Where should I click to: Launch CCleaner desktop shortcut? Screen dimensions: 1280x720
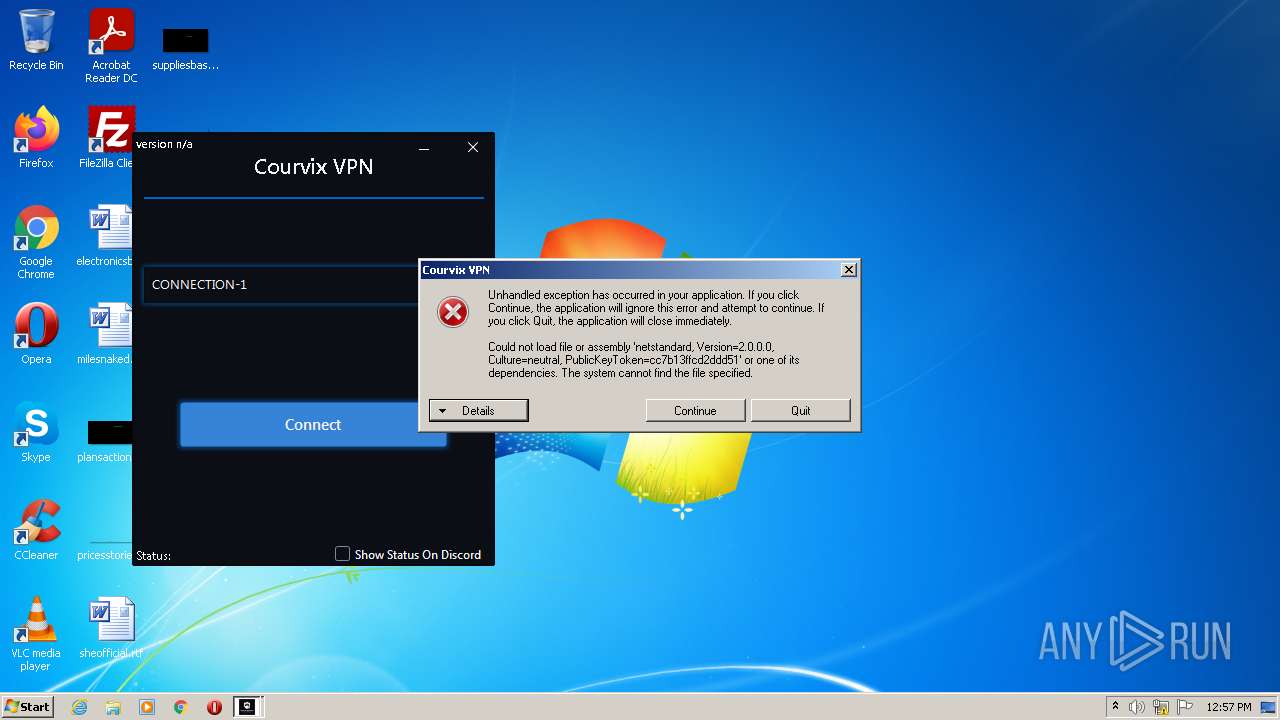[36, 530]
